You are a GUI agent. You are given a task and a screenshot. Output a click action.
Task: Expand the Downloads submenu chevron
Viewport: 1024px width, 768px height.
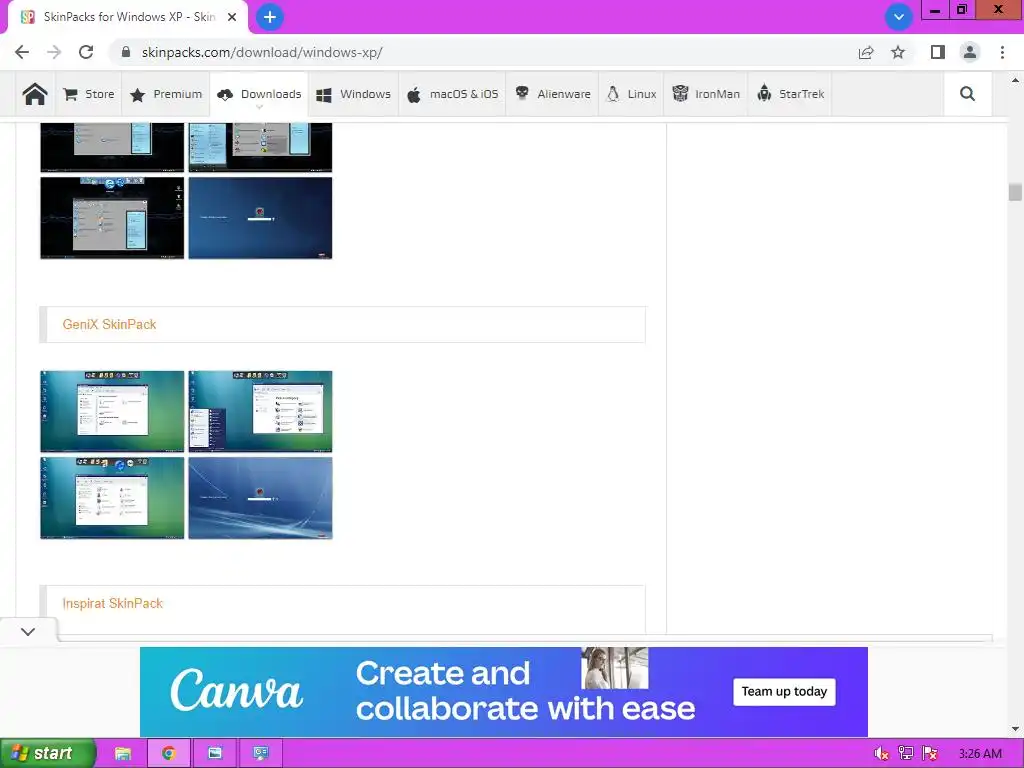[259, 106]
